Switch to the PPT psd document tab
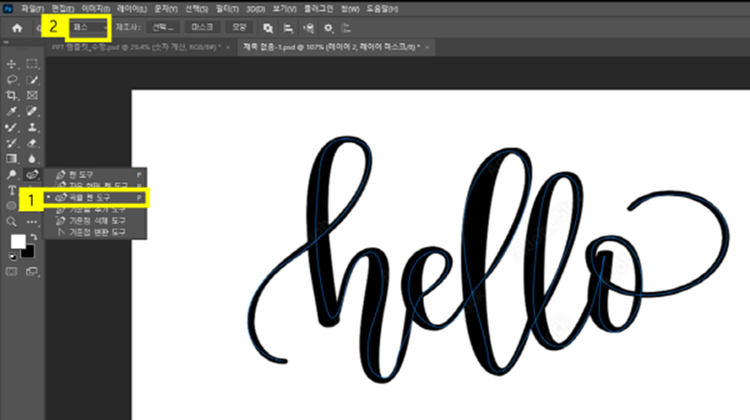Viewport: 750px width, 420px height. point(136,47)
